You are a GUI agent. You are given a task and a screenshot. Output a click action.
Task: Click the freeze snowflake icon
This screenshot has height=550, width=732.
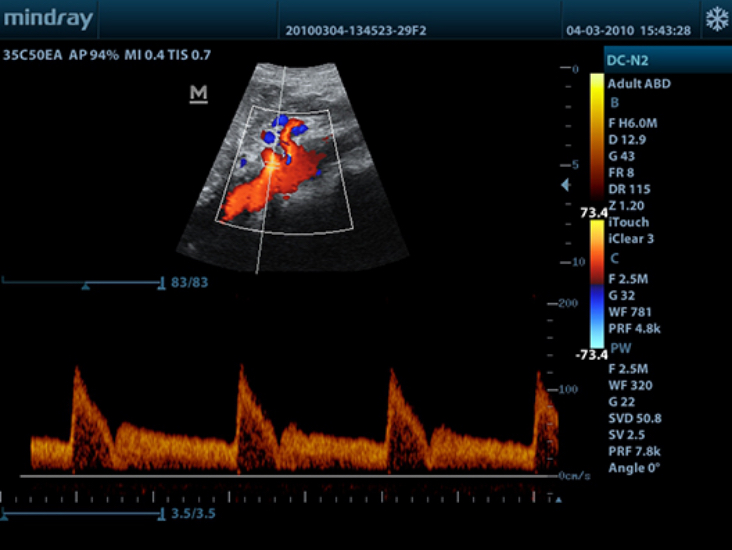pyautogui.click(x=716, y=20)
